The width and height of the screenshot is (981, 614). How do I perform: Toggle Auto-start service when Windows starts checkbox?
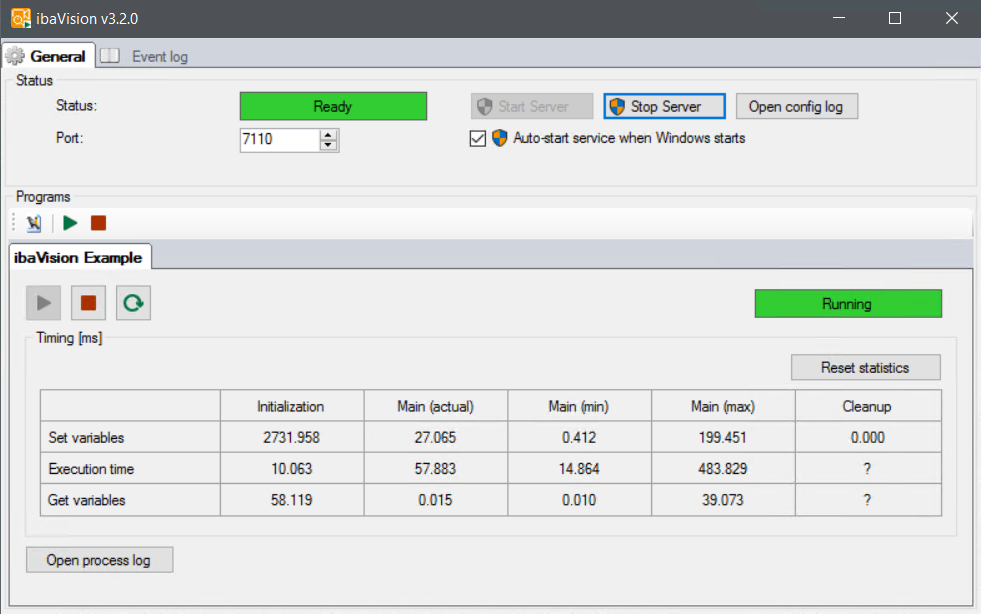pyautogui.click(x=477, y=138)
